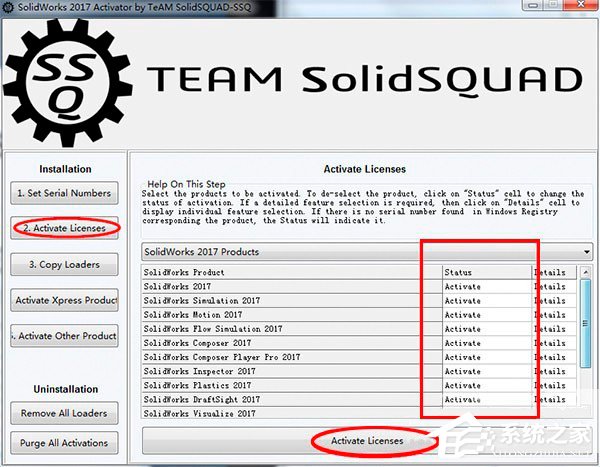Select the SolidWorks DraftSight 2017 row
This screenshot has width=600, height=467.
(x=292, y=400)
